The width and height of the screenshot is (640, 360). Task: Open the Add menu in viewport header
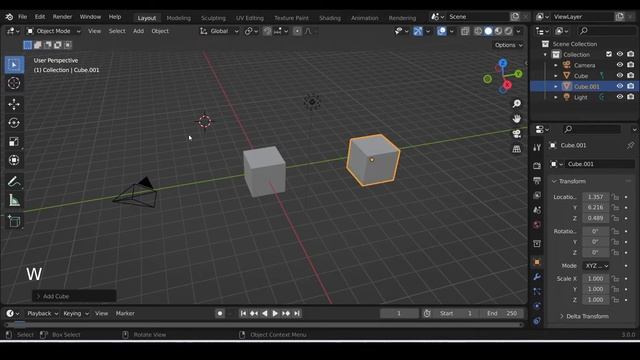tap(138, 31)
